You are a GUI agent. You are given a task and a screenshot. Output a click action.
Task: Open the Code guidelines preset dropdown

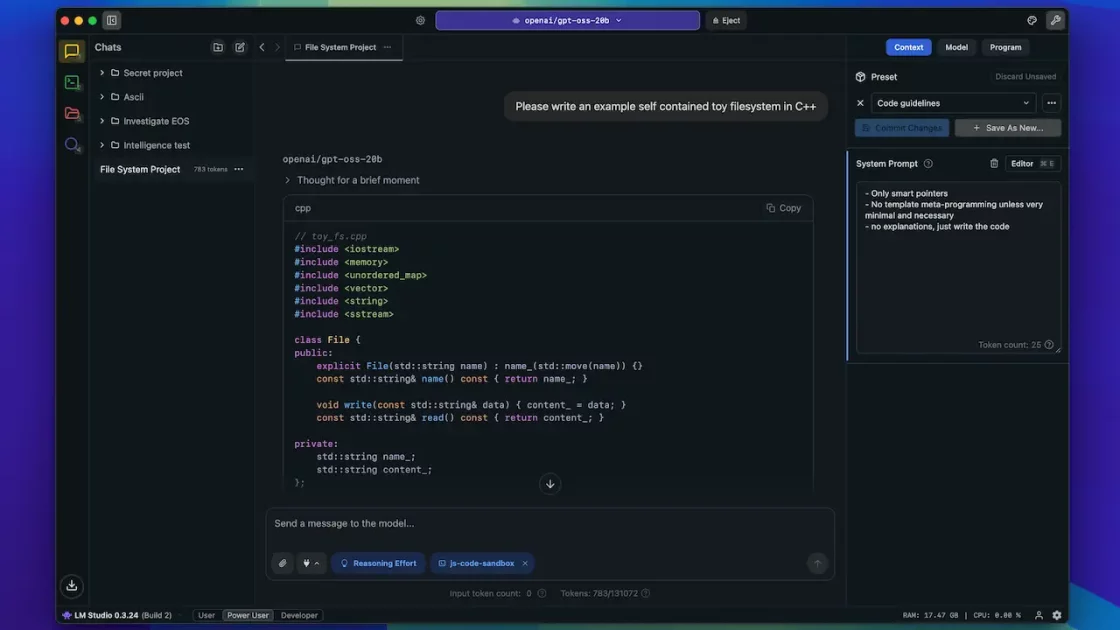pyautogui.click(x=952, y=103)
